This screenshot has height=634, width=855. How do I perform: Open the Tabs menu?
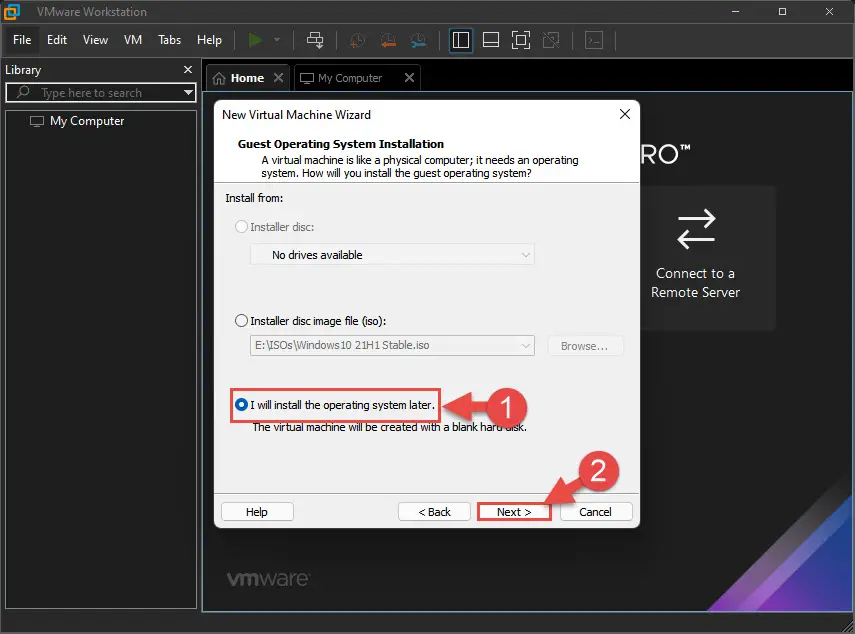[170, 40]
